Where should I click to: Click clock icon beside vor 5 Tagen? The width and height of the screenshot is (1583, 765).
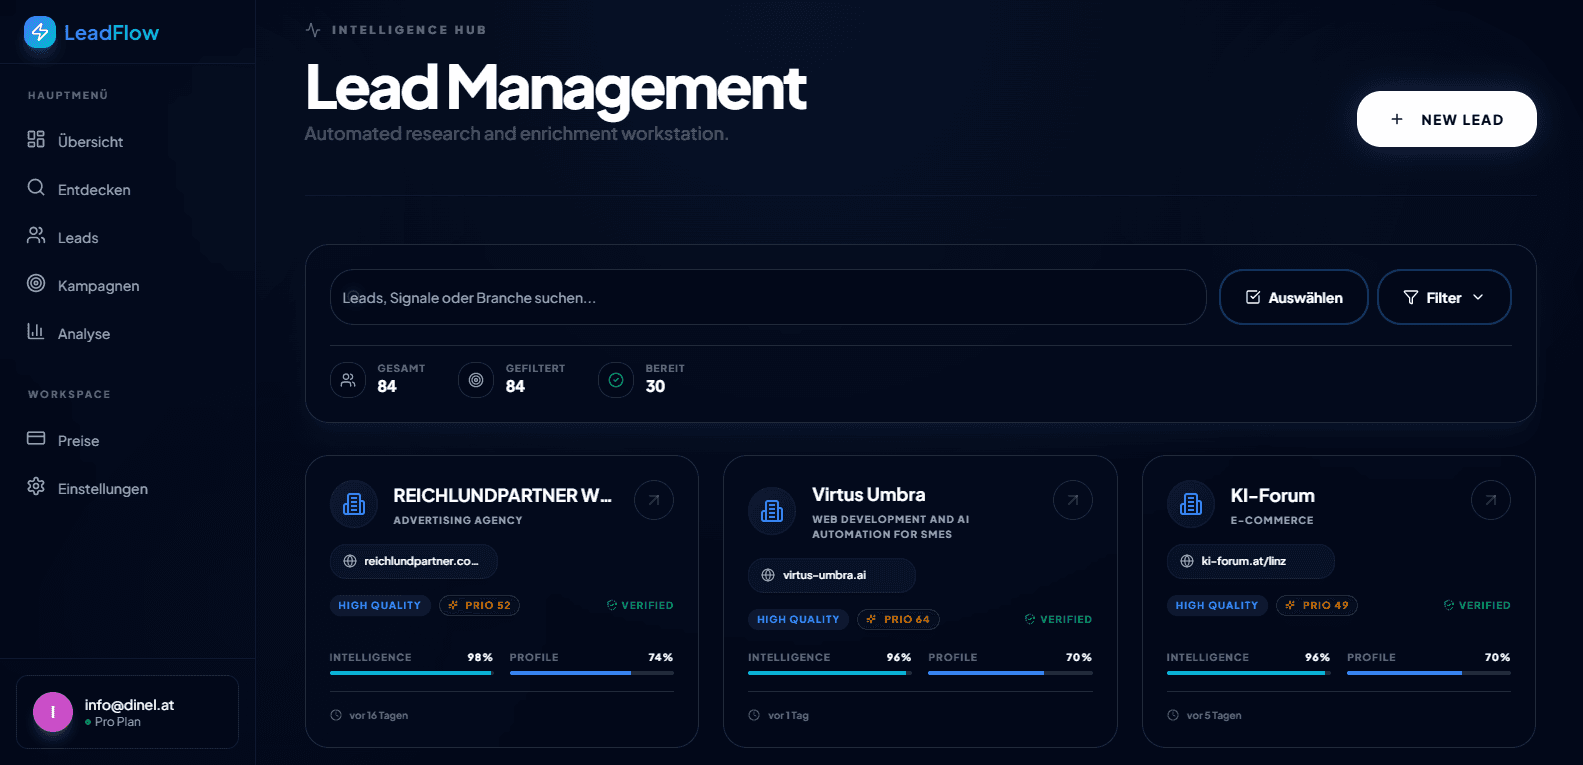1173,715
